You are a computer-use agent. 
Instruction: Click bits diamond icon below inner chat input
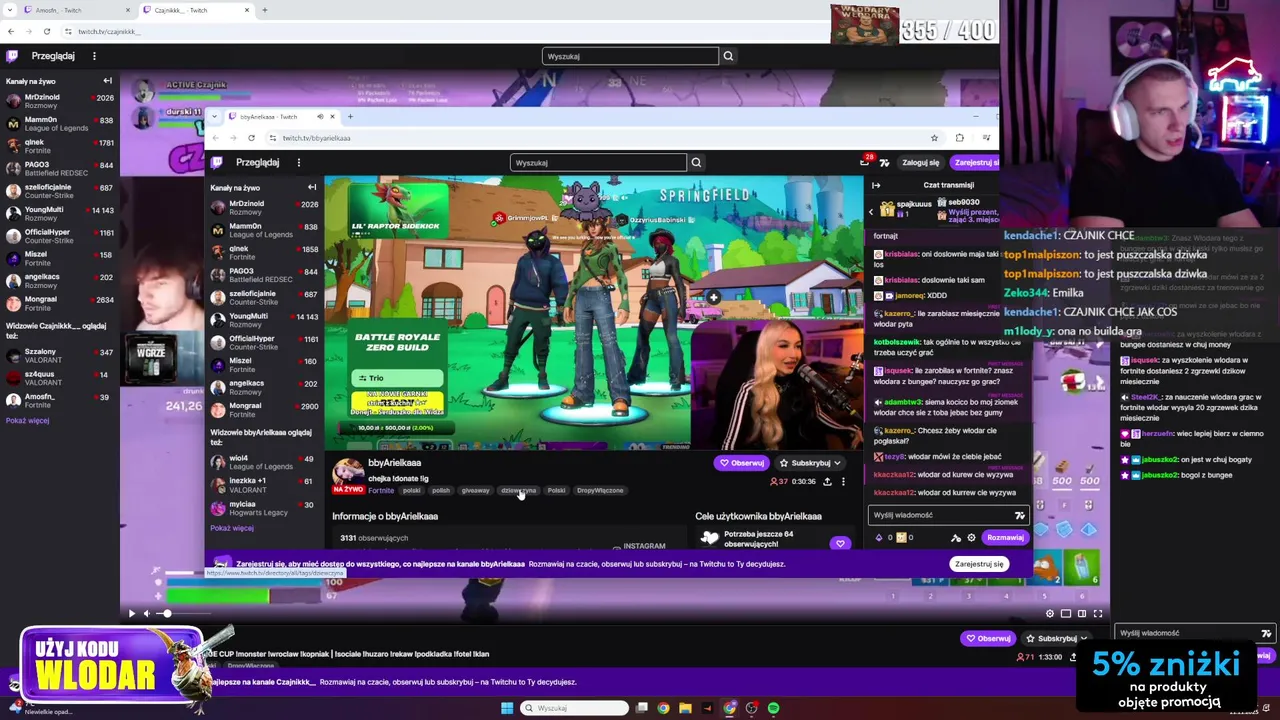(x=879, y=537)
